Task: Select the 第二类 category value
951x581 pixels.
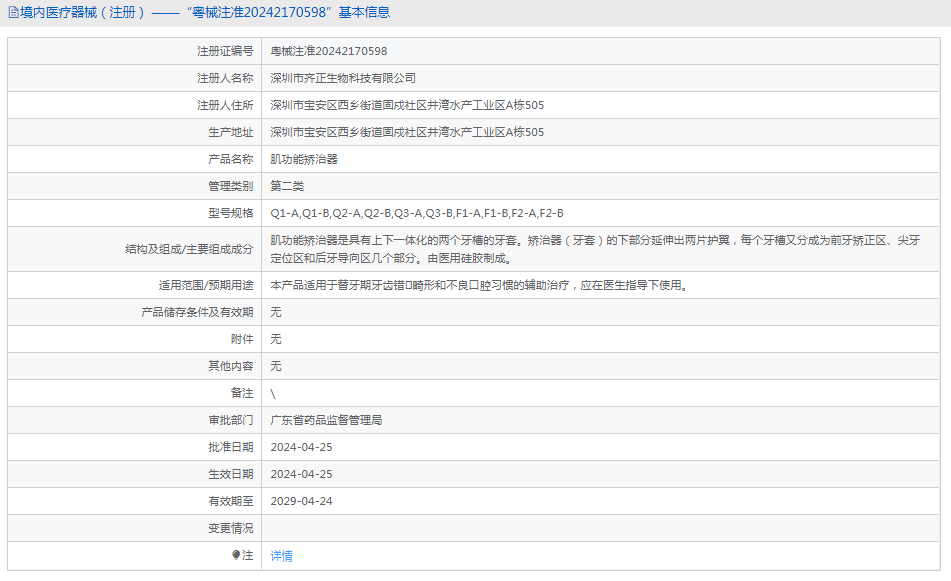Action: pyautogui.click(x=287, y=186)
